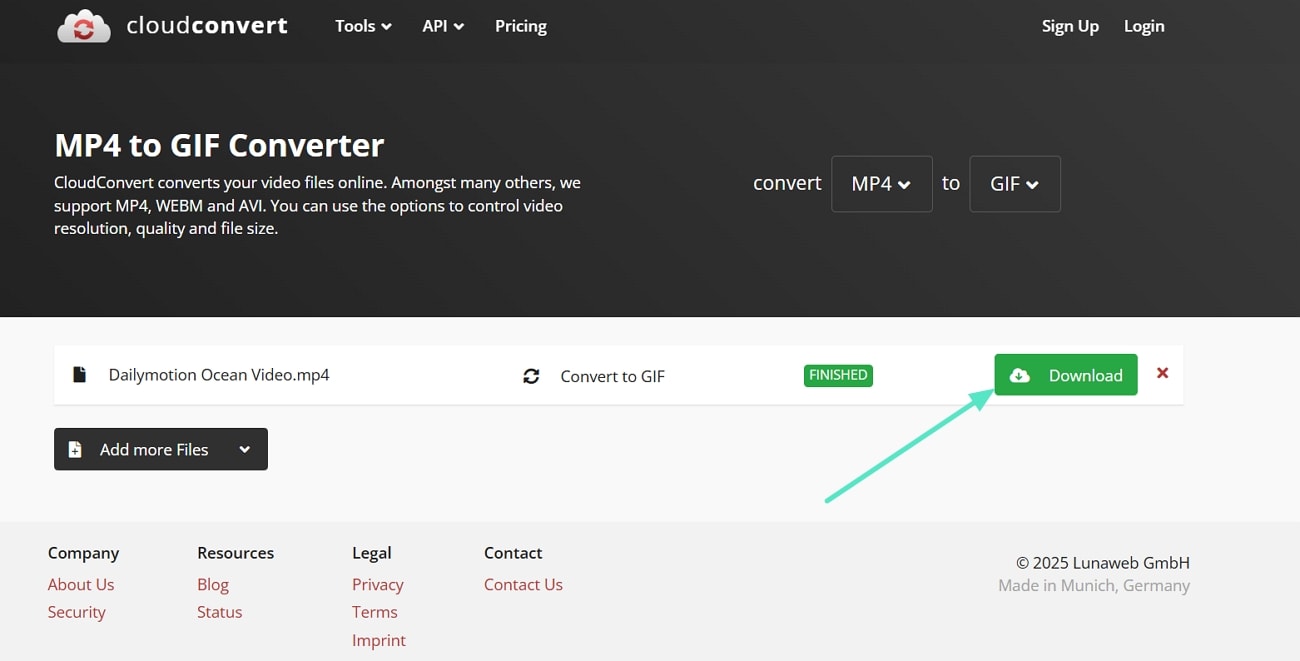Open the Tools dropdown menu
This screenshot has height=661, width=1300.
point(363,26)
